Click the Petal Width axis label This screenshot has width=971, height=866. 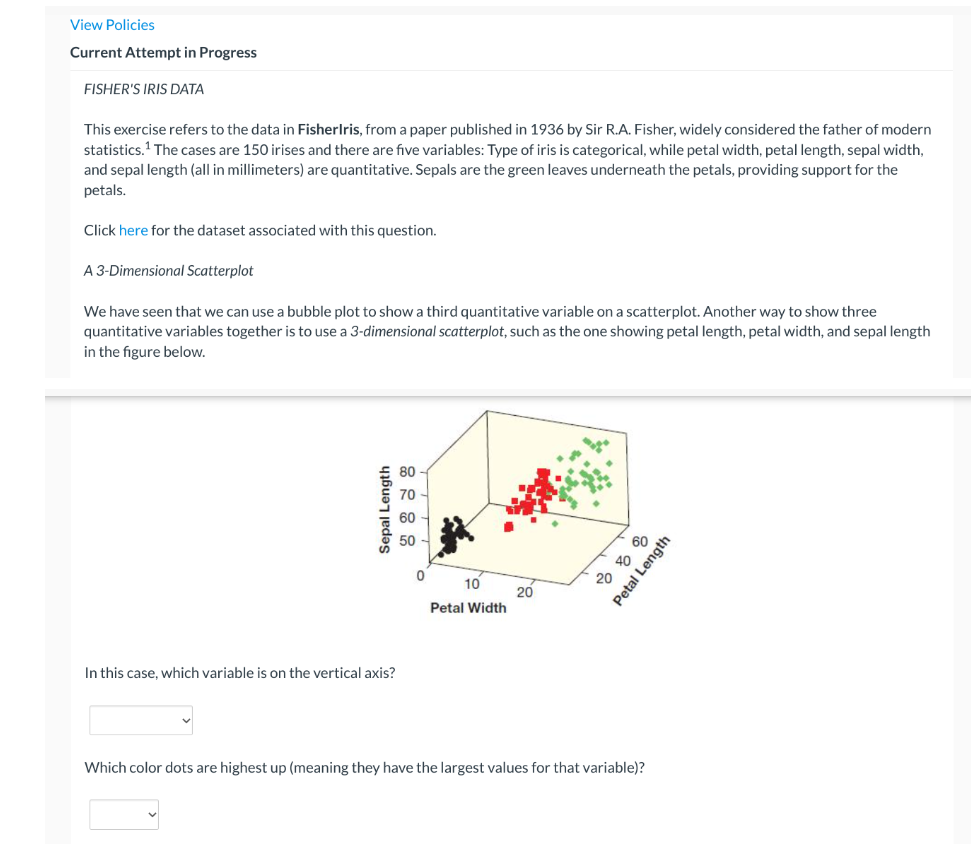(471, 605)
